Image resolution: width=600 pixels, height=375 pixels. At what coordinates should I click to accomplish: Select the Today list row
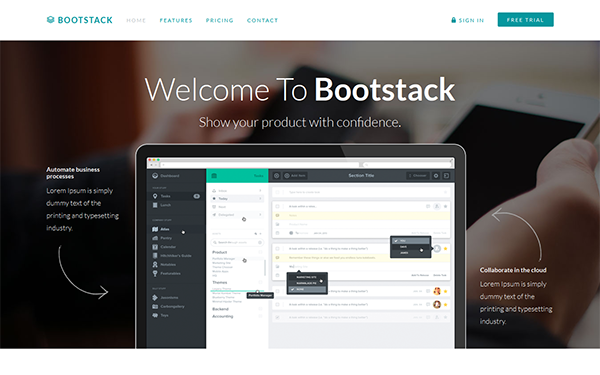coord(237,199)
